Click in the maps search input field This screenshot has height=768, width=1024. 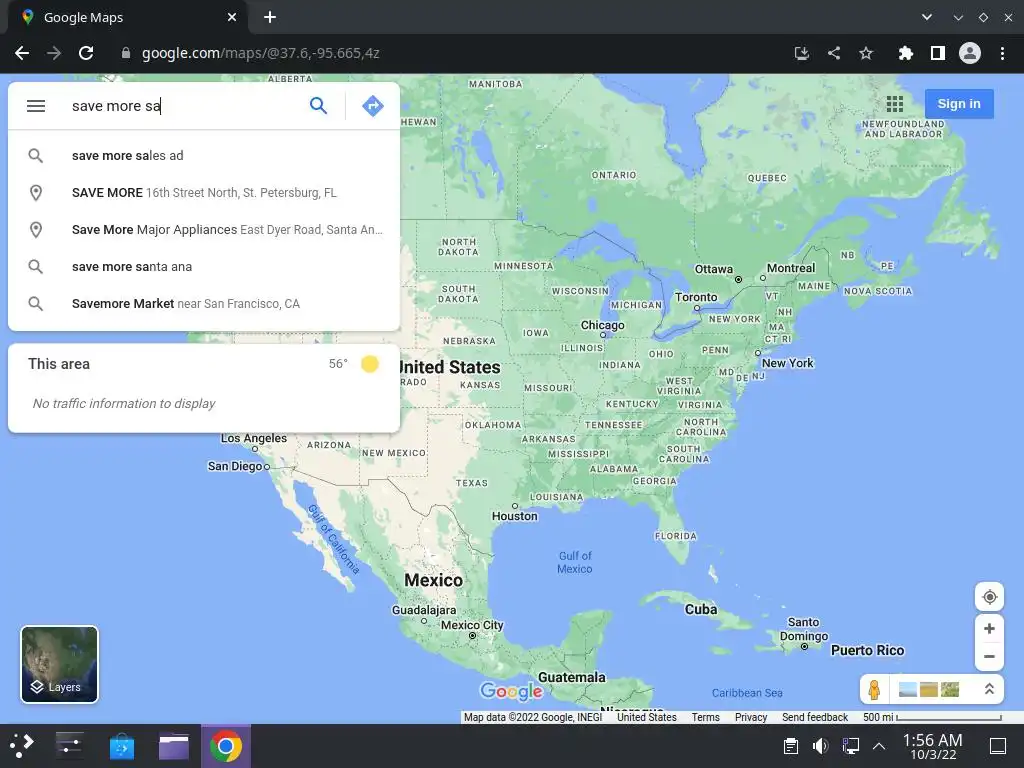point(183,106)
